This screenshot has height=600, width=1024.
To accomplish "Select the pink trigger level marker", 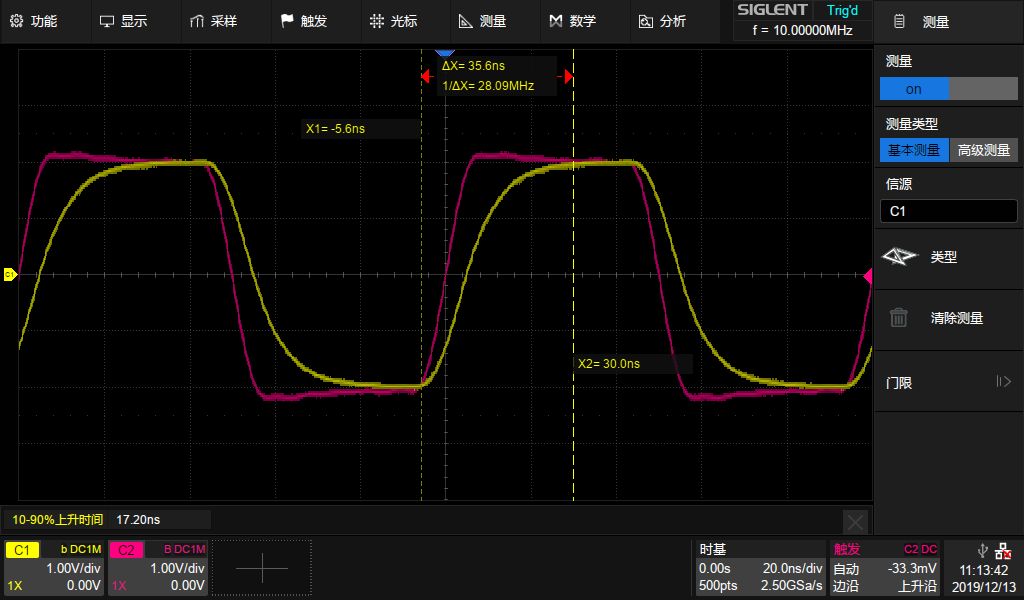I will pos(868,276).
